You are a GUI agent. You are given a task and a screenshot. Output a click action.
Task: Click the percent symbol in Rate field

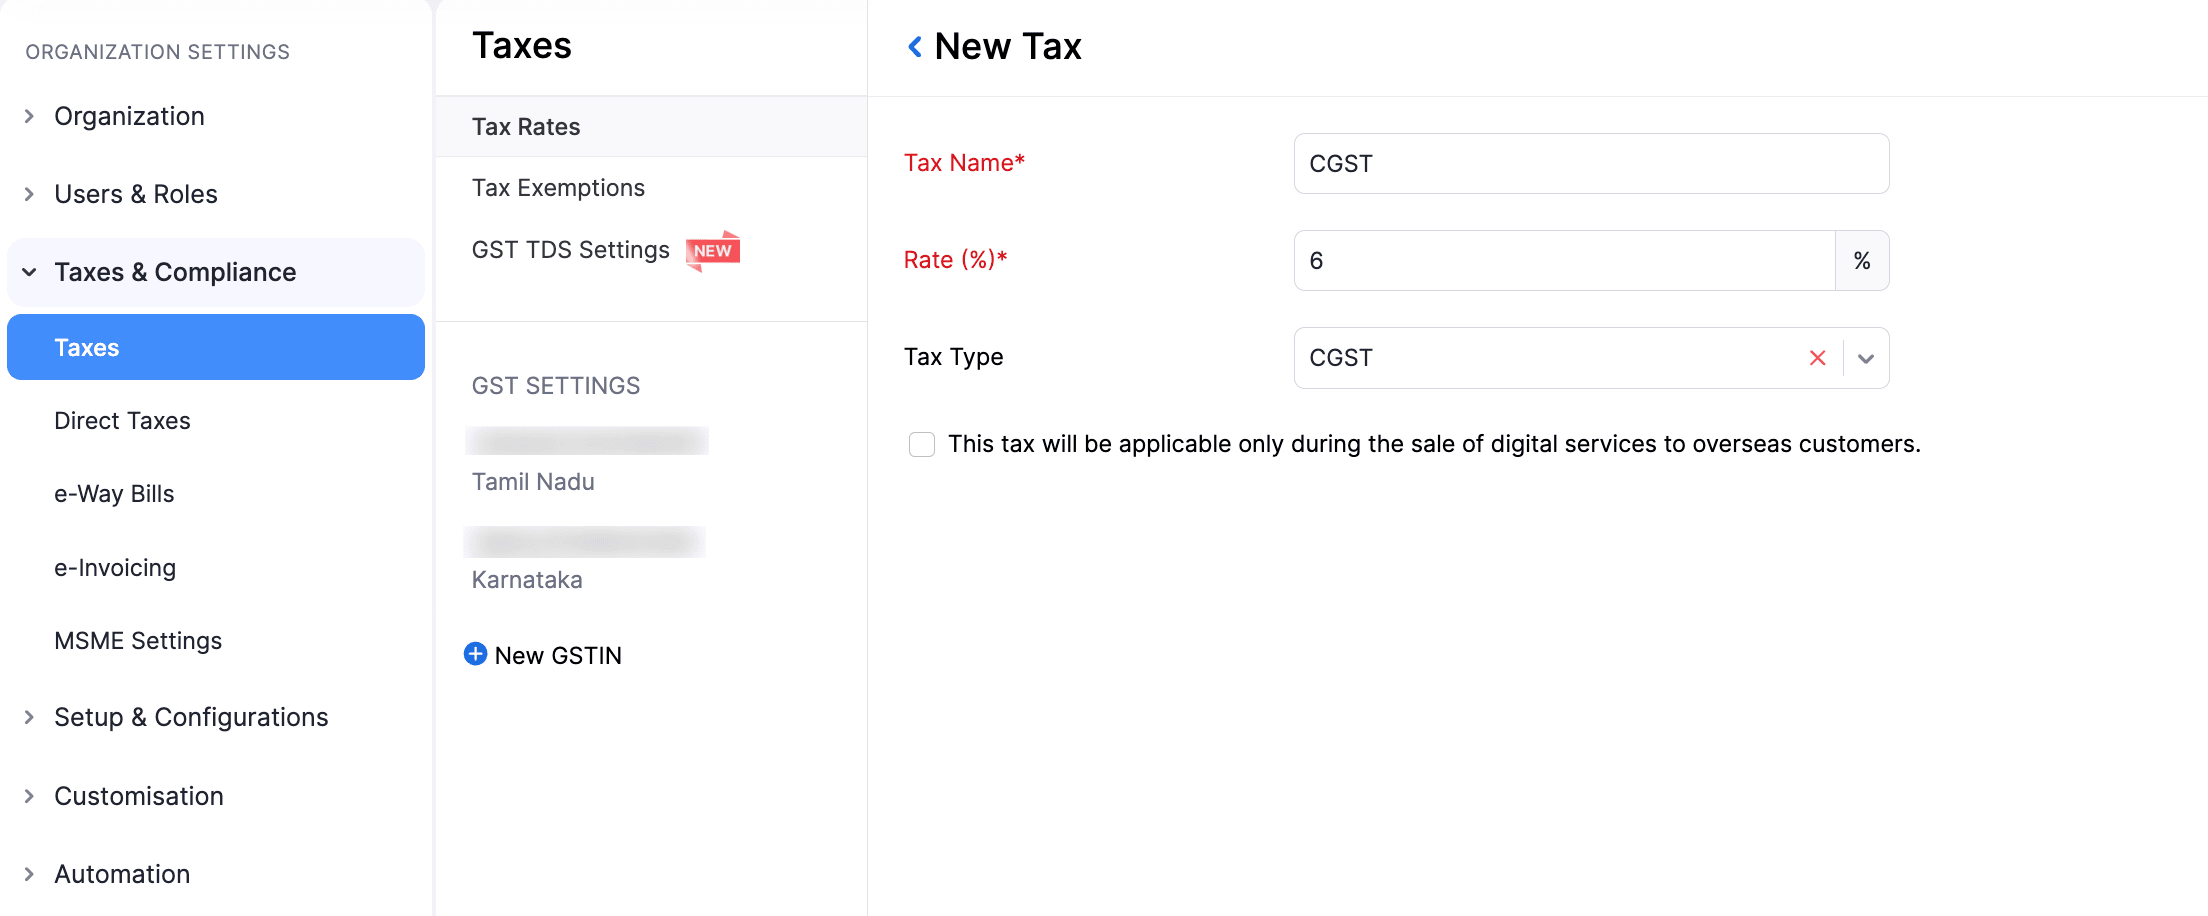1862,260
